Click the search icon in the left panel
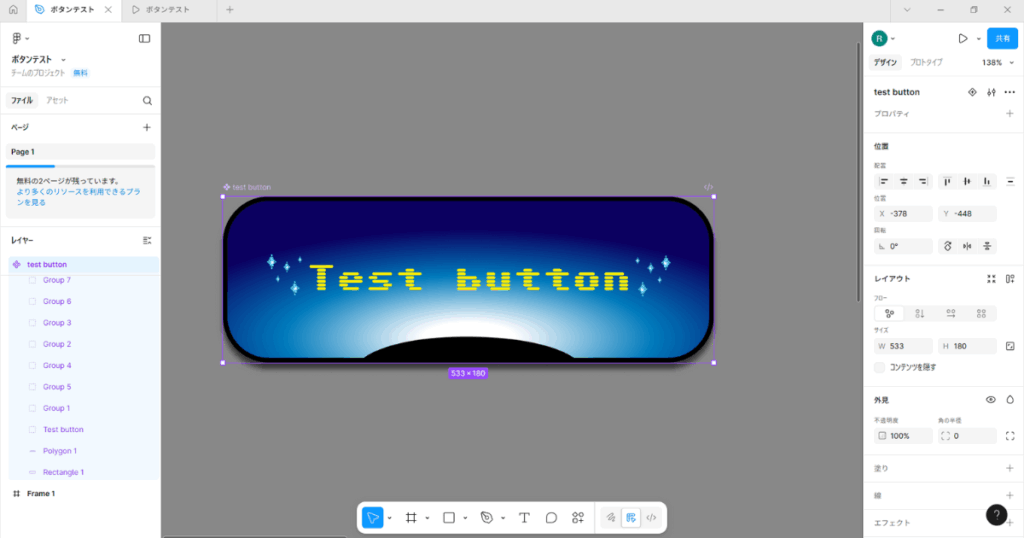Screen dimensions: 1024x538 pyautogui.click(x=147, y=101)
